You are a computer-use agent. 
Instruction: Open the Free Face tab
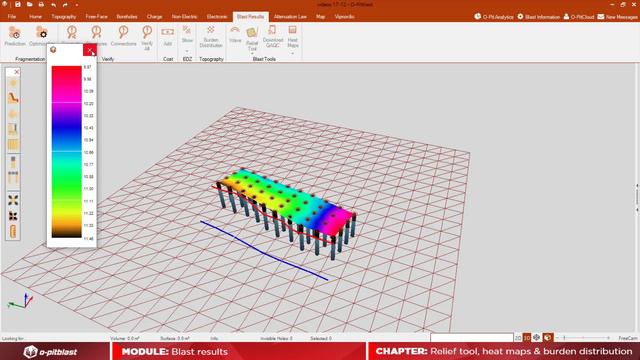pos(97,17)
